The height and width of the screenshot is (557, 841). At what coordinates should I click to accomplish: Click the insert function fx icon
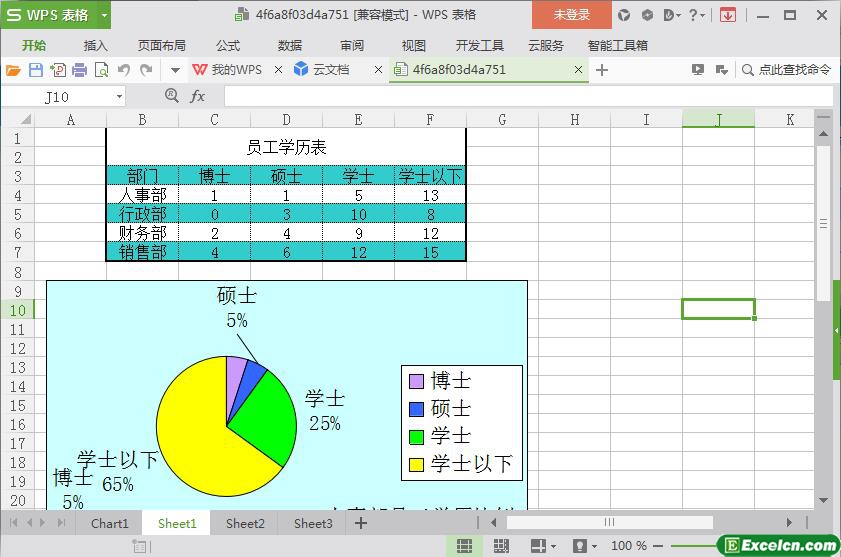[198, 96]
